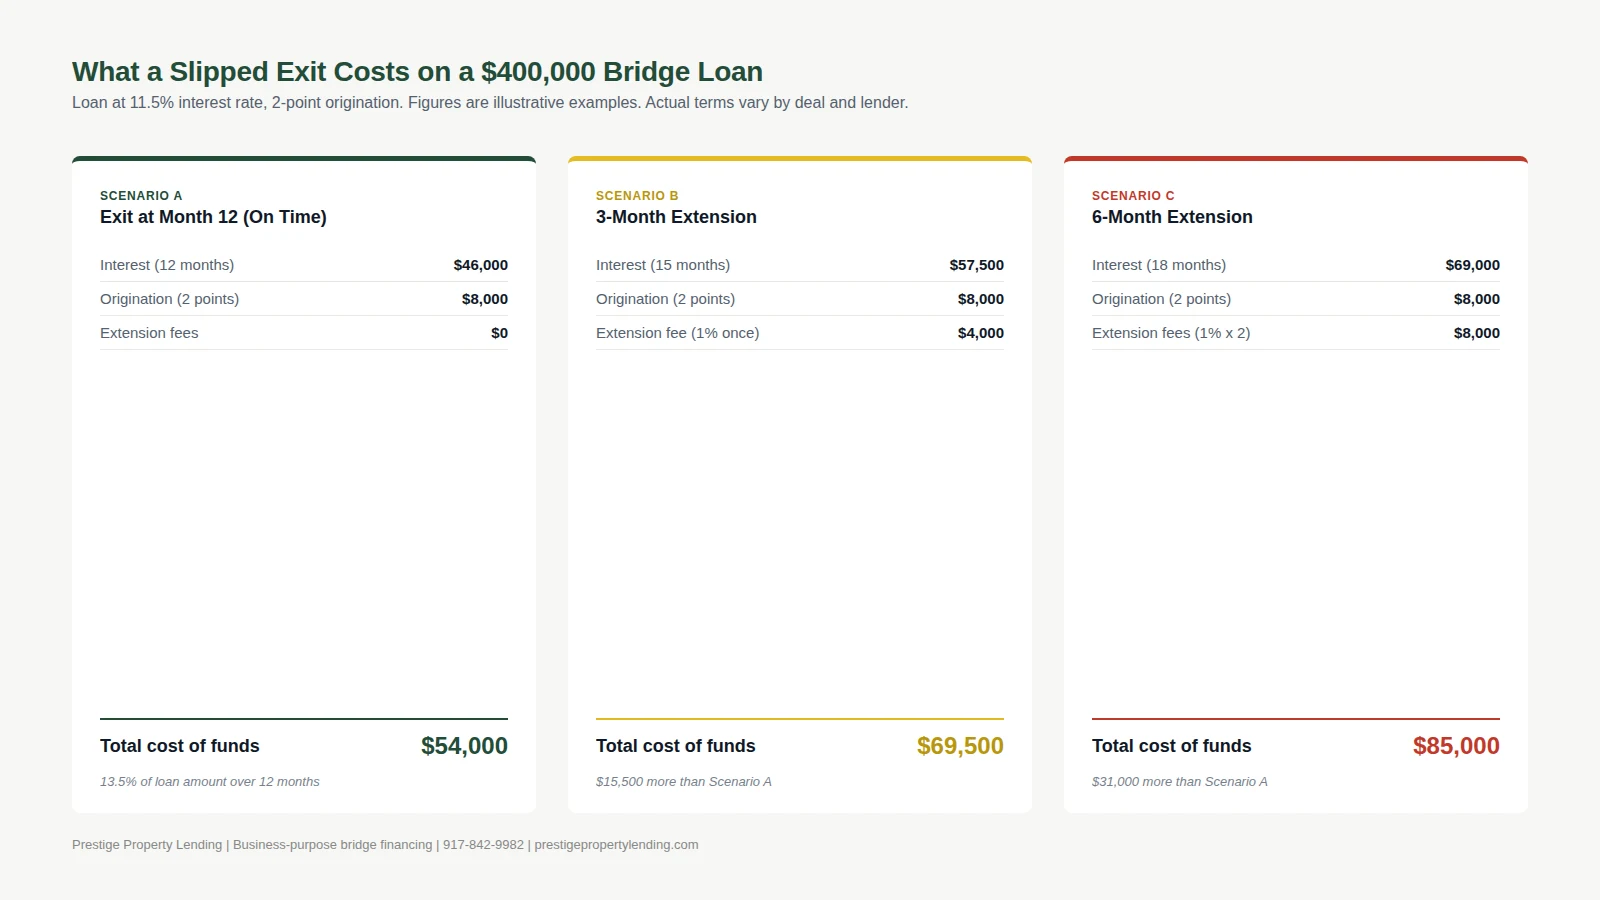Click the 'Interest (15 months)' row label
This screenshot has height=900, width=1600.
point(663,265)
